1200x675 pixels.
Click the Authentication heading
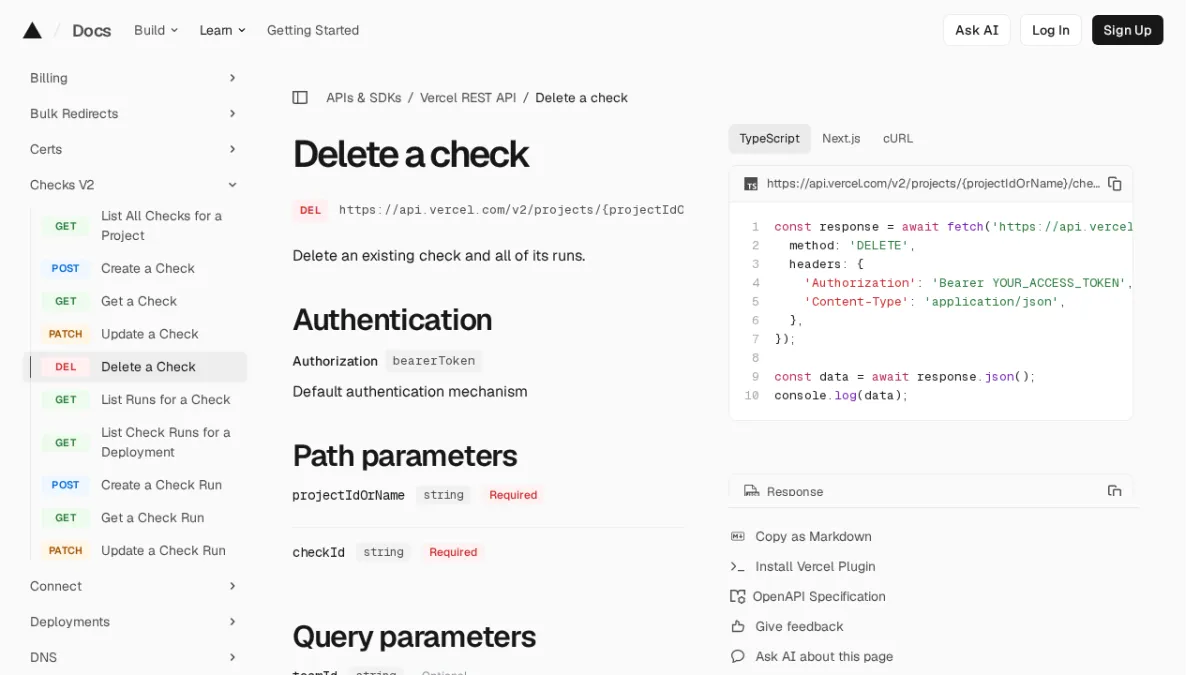(x=392, y=320)
